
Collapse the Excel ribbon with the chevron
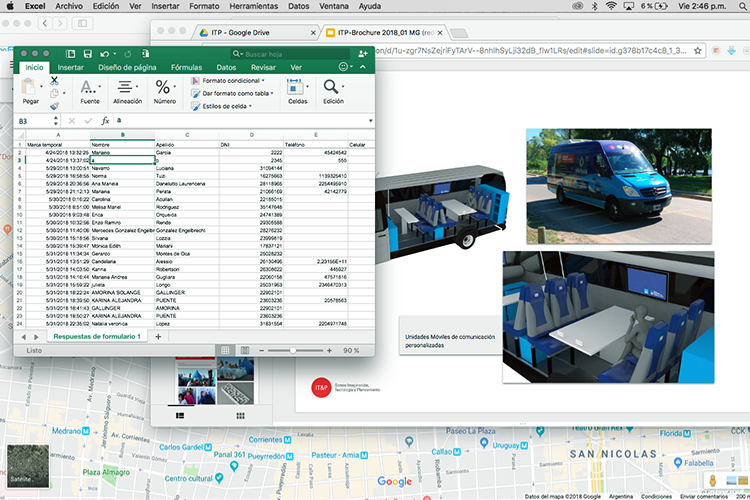tap(363, 67)
